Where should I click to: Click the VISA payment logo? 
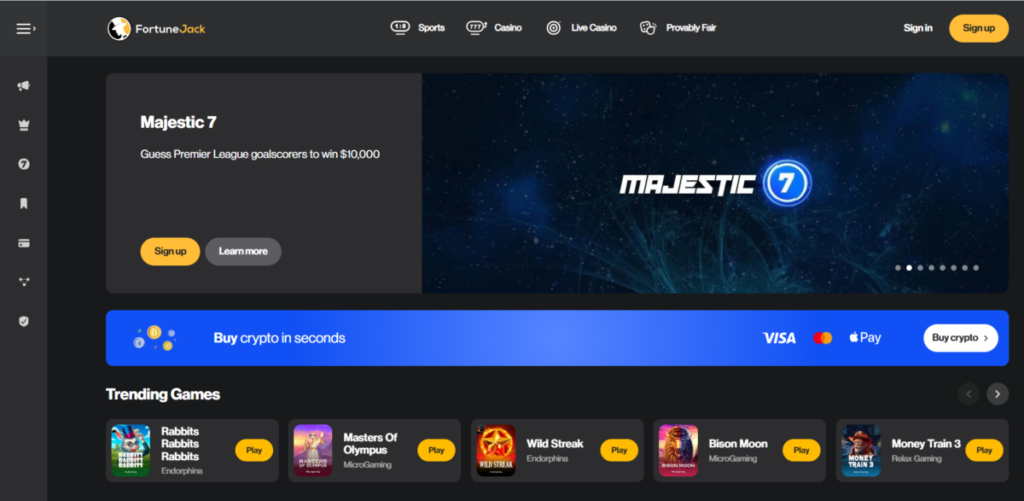[779, 338]
